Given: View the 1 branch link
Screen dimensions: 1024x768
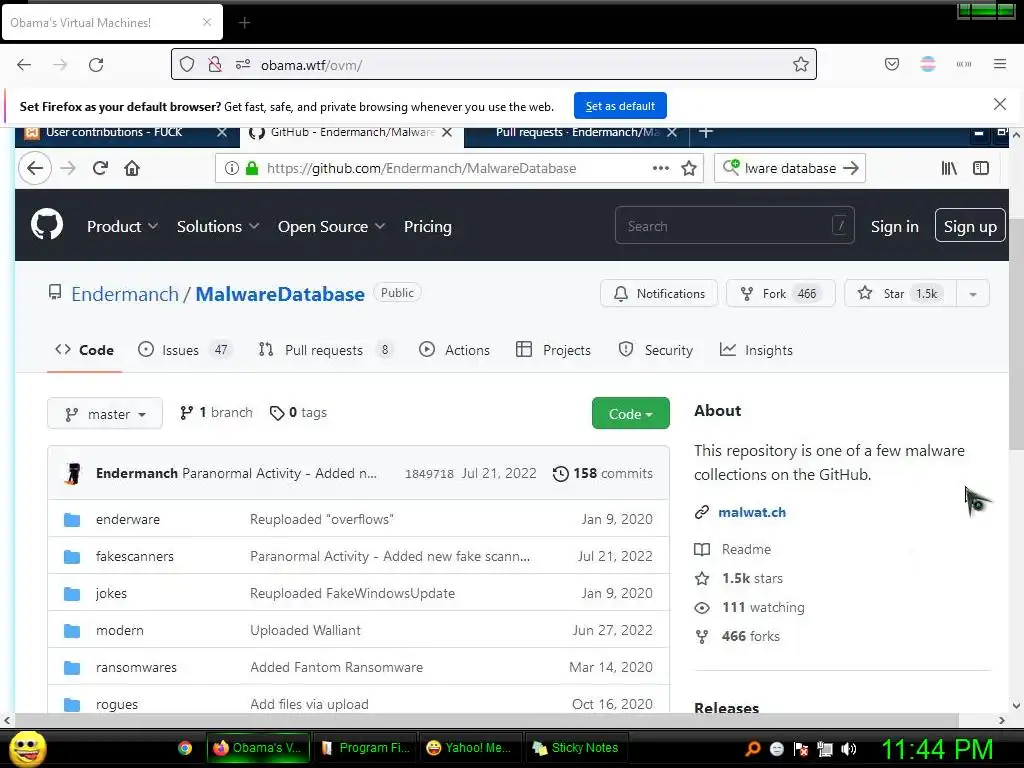Looking at the screenshot, I should tap(216, 413).
